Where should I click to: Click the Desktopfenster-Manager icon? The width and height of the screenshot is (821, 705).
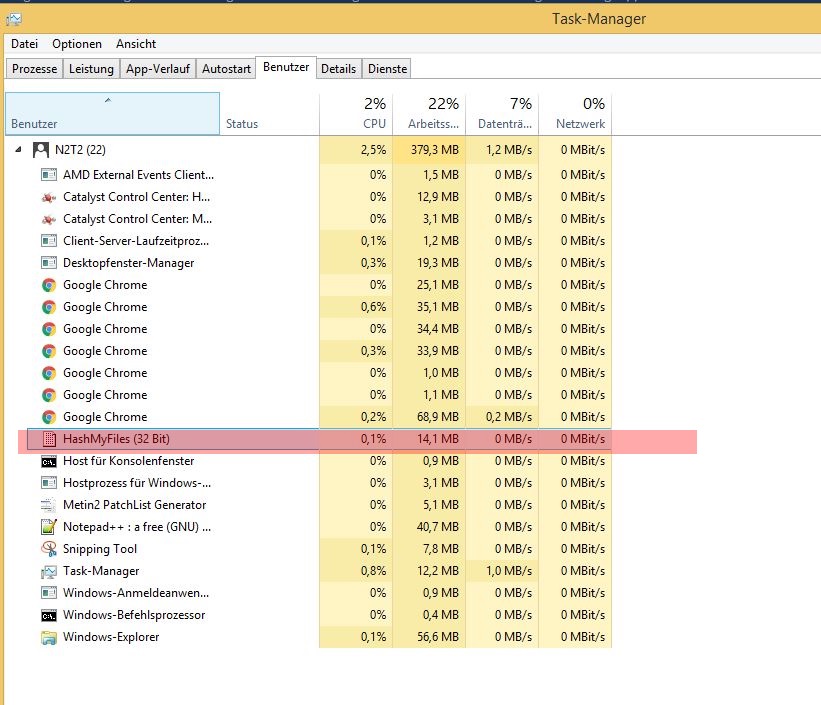pos(49,263)
